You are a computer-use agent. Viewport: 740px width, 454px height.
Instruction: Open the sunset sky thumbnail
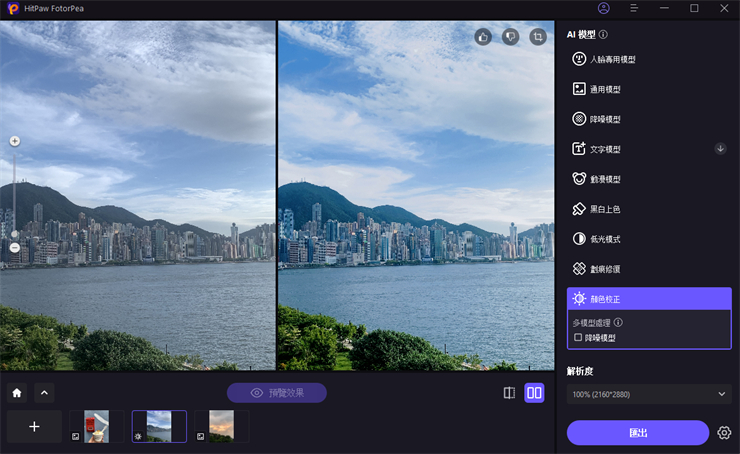(x=221, y=427)
